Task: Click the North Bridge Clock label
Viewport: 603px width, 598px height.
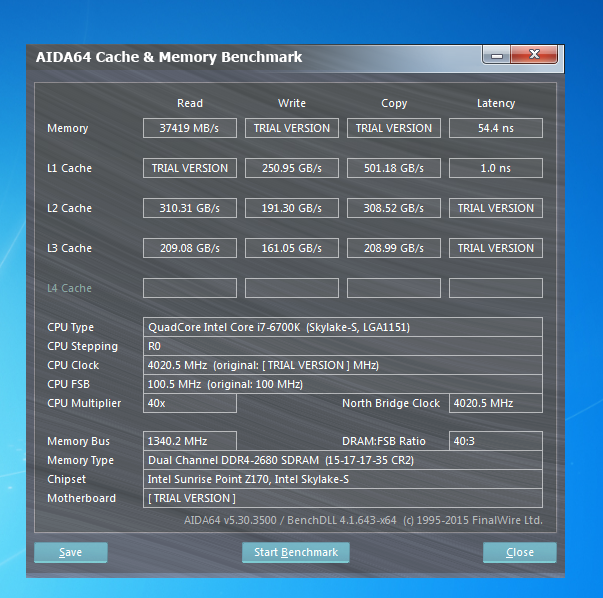Action: 391,403
